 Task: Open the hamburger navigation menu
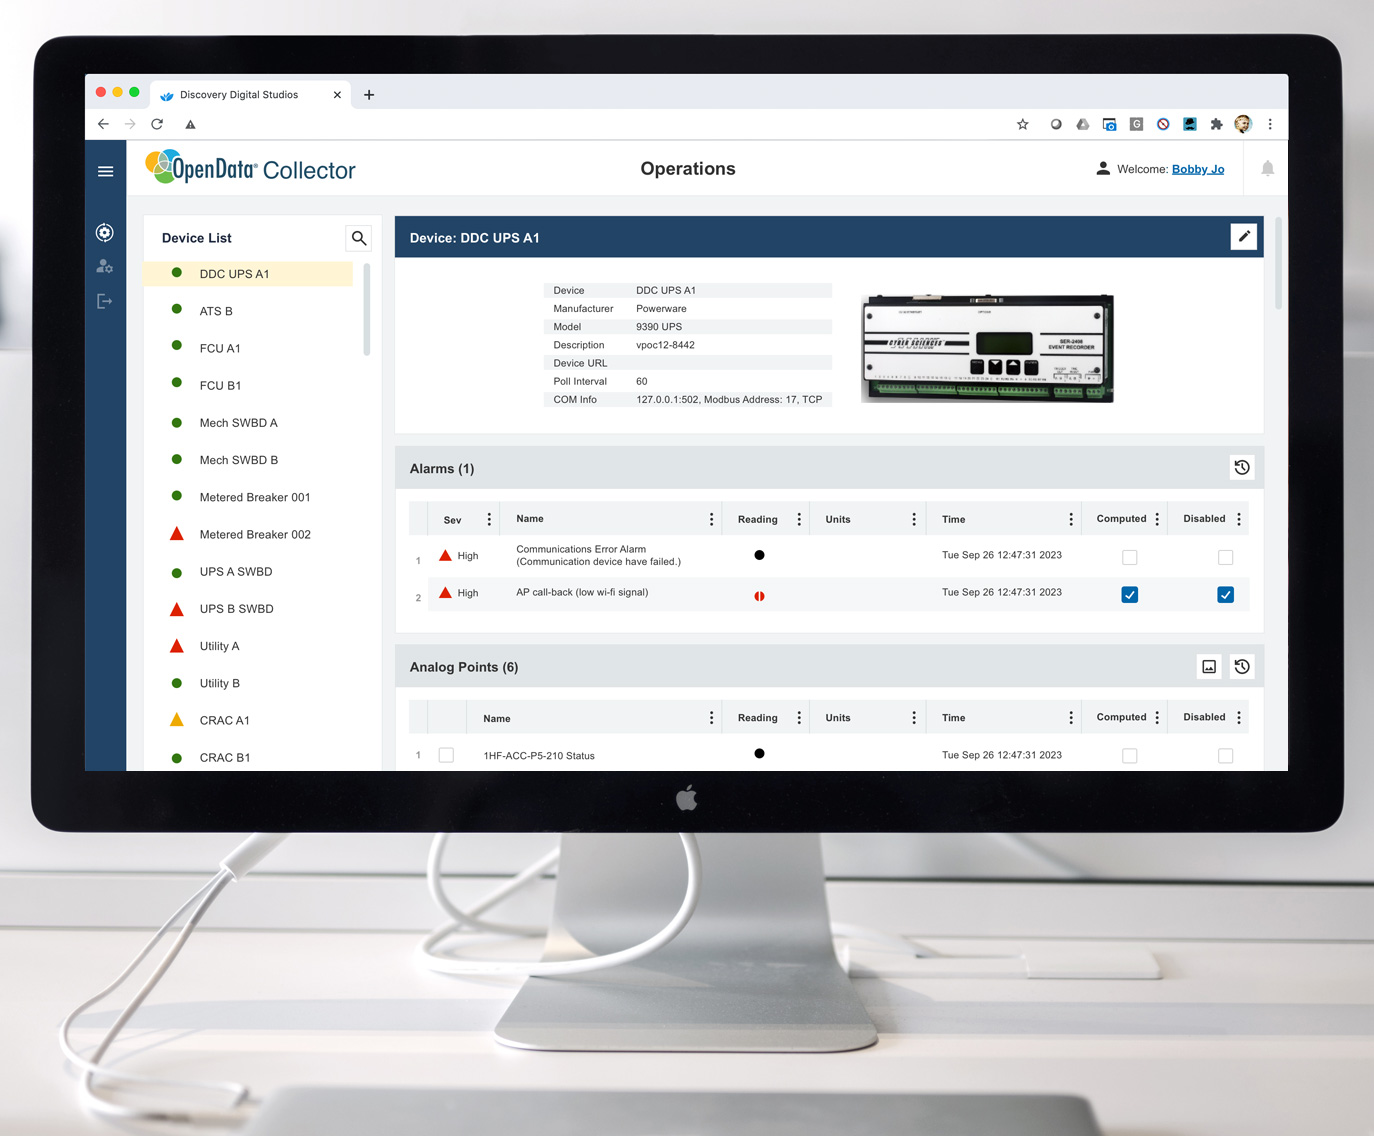click(x=105, y=171)
